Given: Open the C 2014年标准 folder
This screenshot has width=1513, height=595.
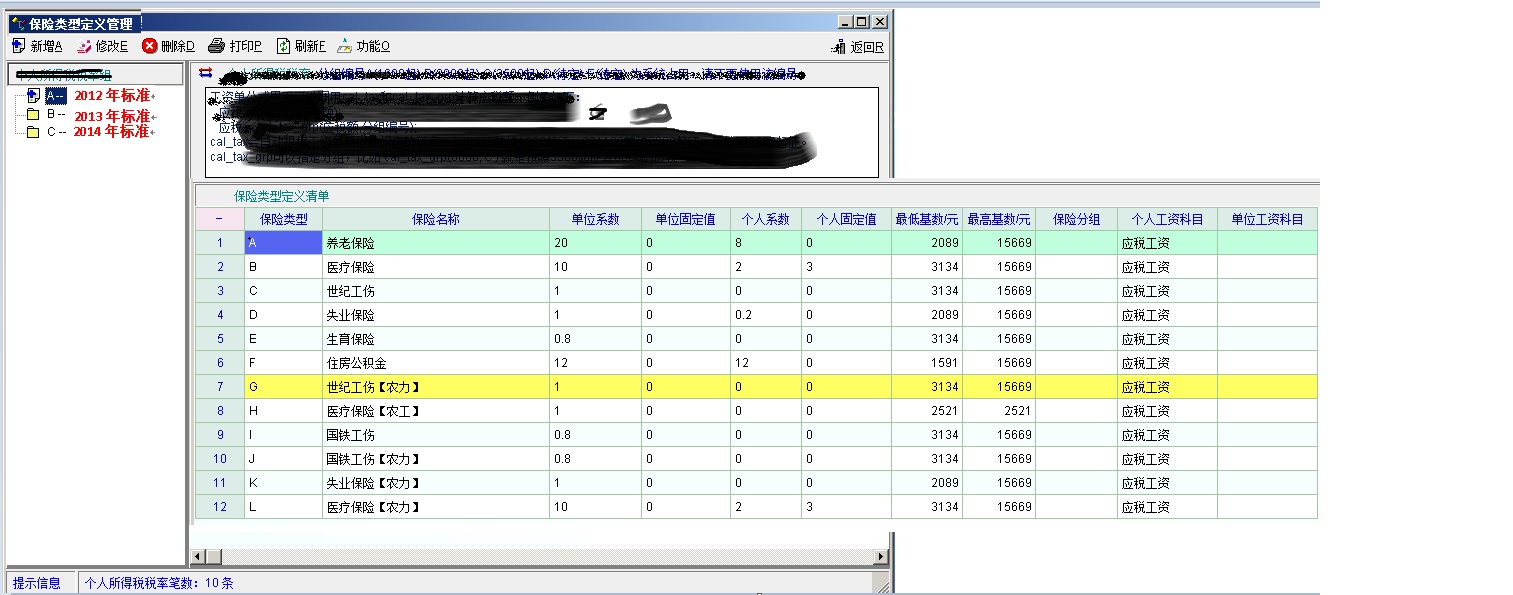Looking at the screenshot, I should pyautogui.click(x=33, y=132).
